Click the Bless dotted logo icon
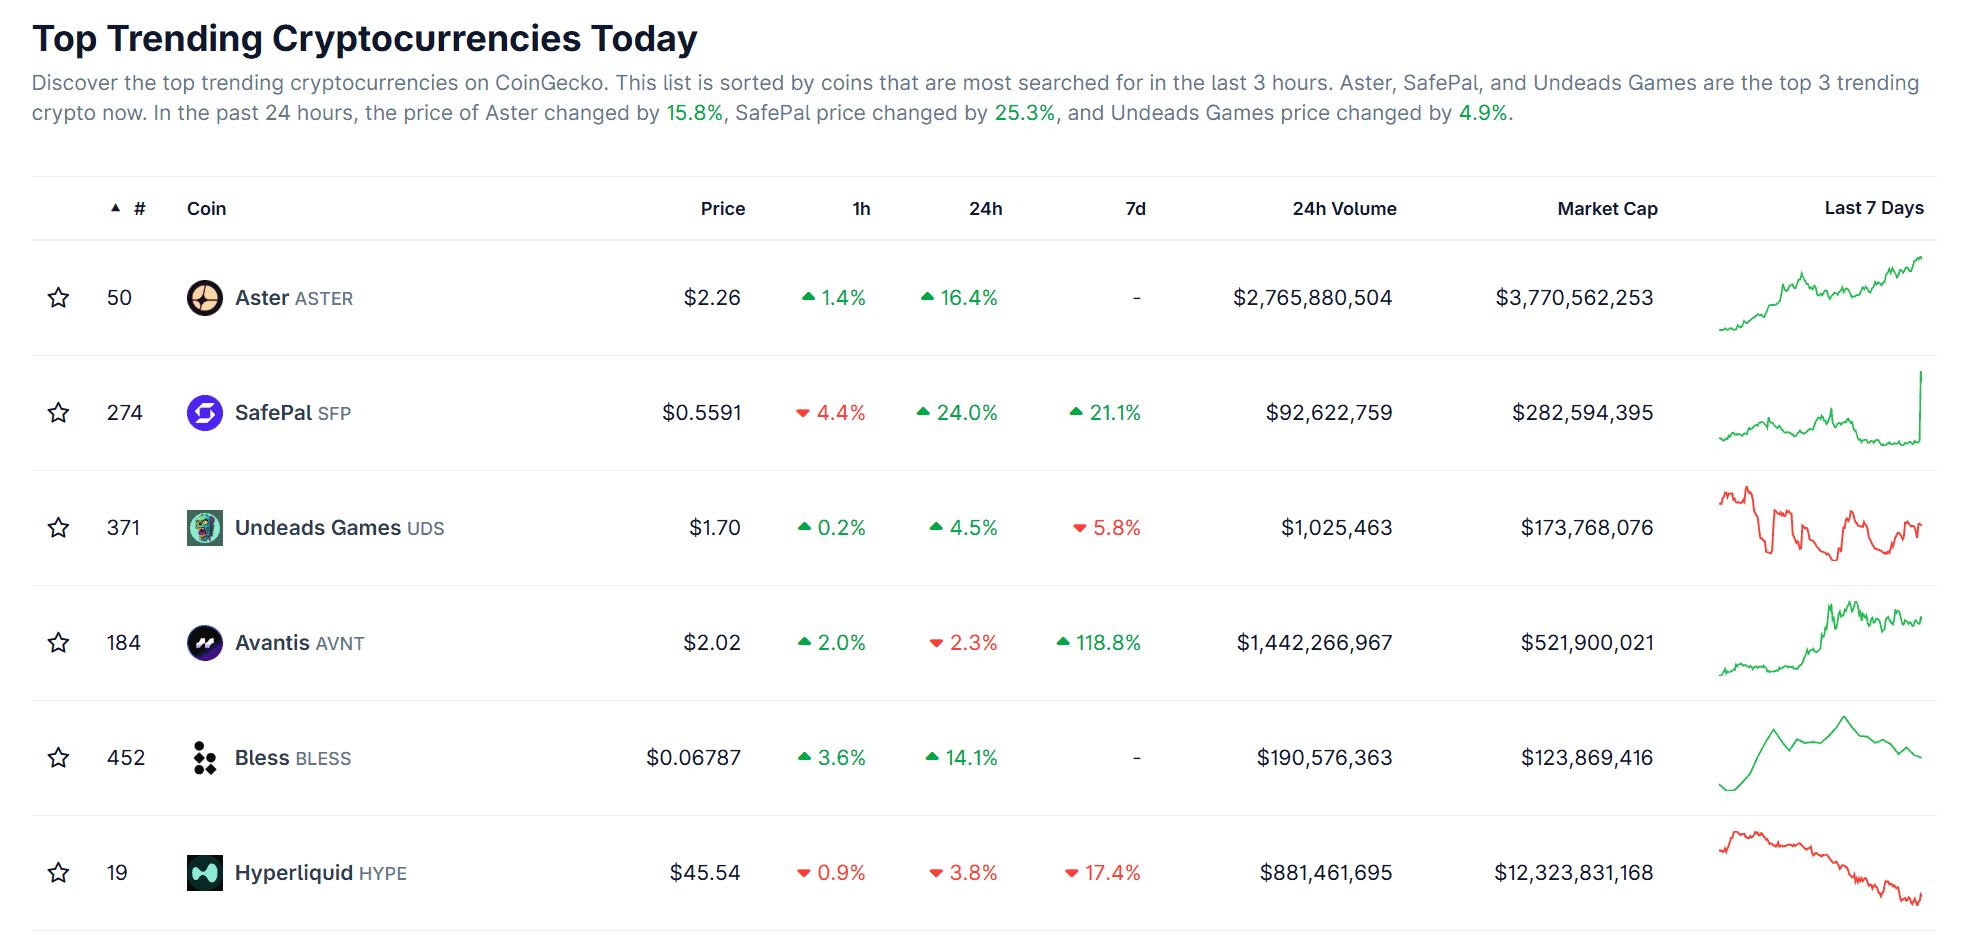Screen dimensions: 1970x938 point(205,758)
